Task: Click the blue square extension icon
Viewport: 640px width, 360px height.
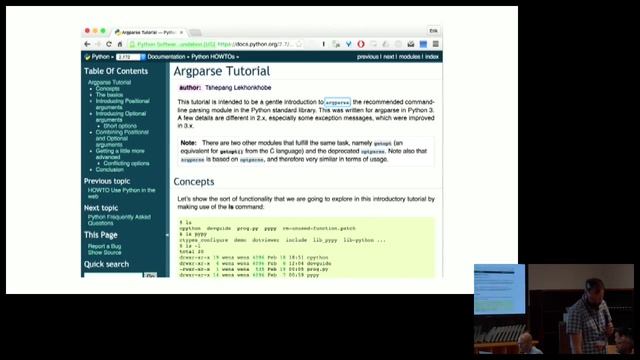Action: [423, 44]
